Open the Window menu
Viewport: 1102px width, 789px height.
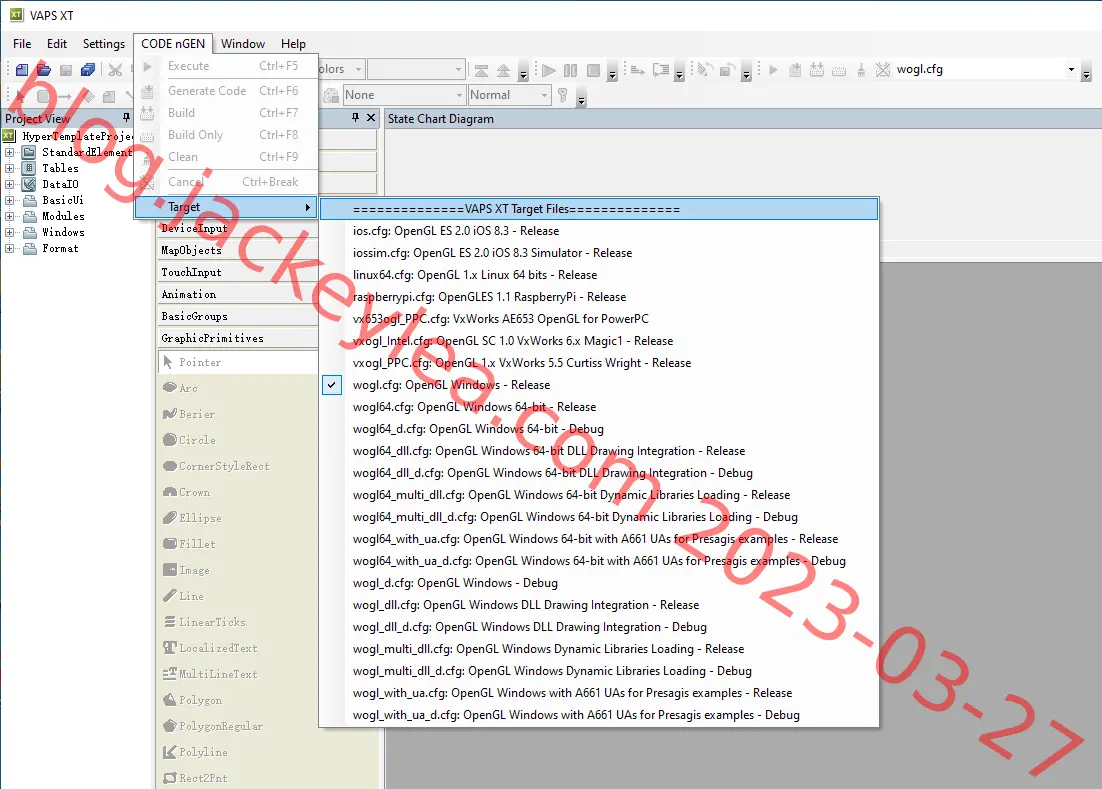pos(242,44)
